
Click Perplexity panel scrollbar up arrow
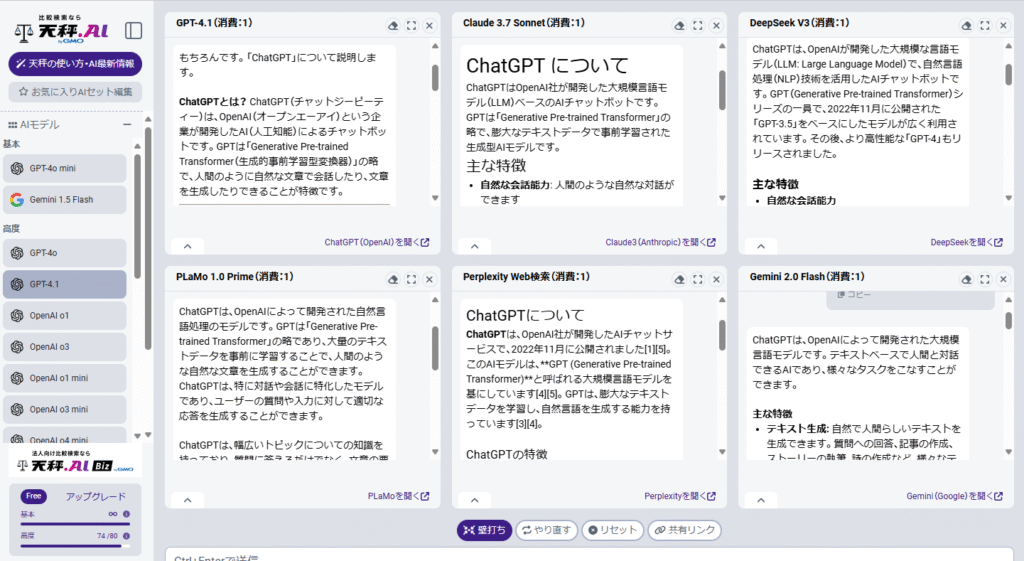point(722,300)
